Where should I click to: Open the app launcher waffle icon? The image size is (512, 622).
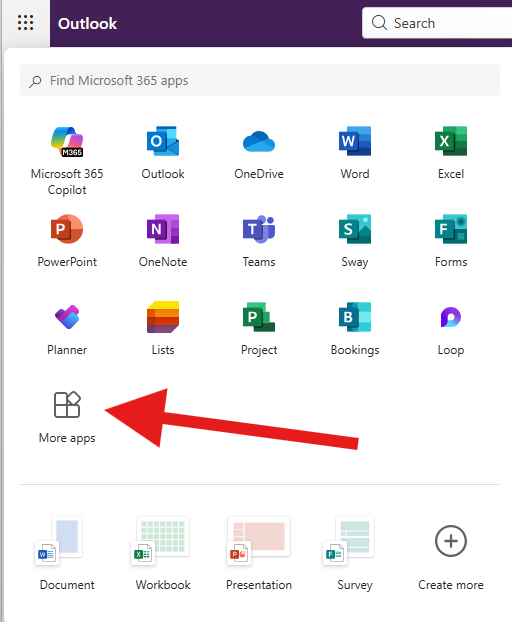coord(25,23)
